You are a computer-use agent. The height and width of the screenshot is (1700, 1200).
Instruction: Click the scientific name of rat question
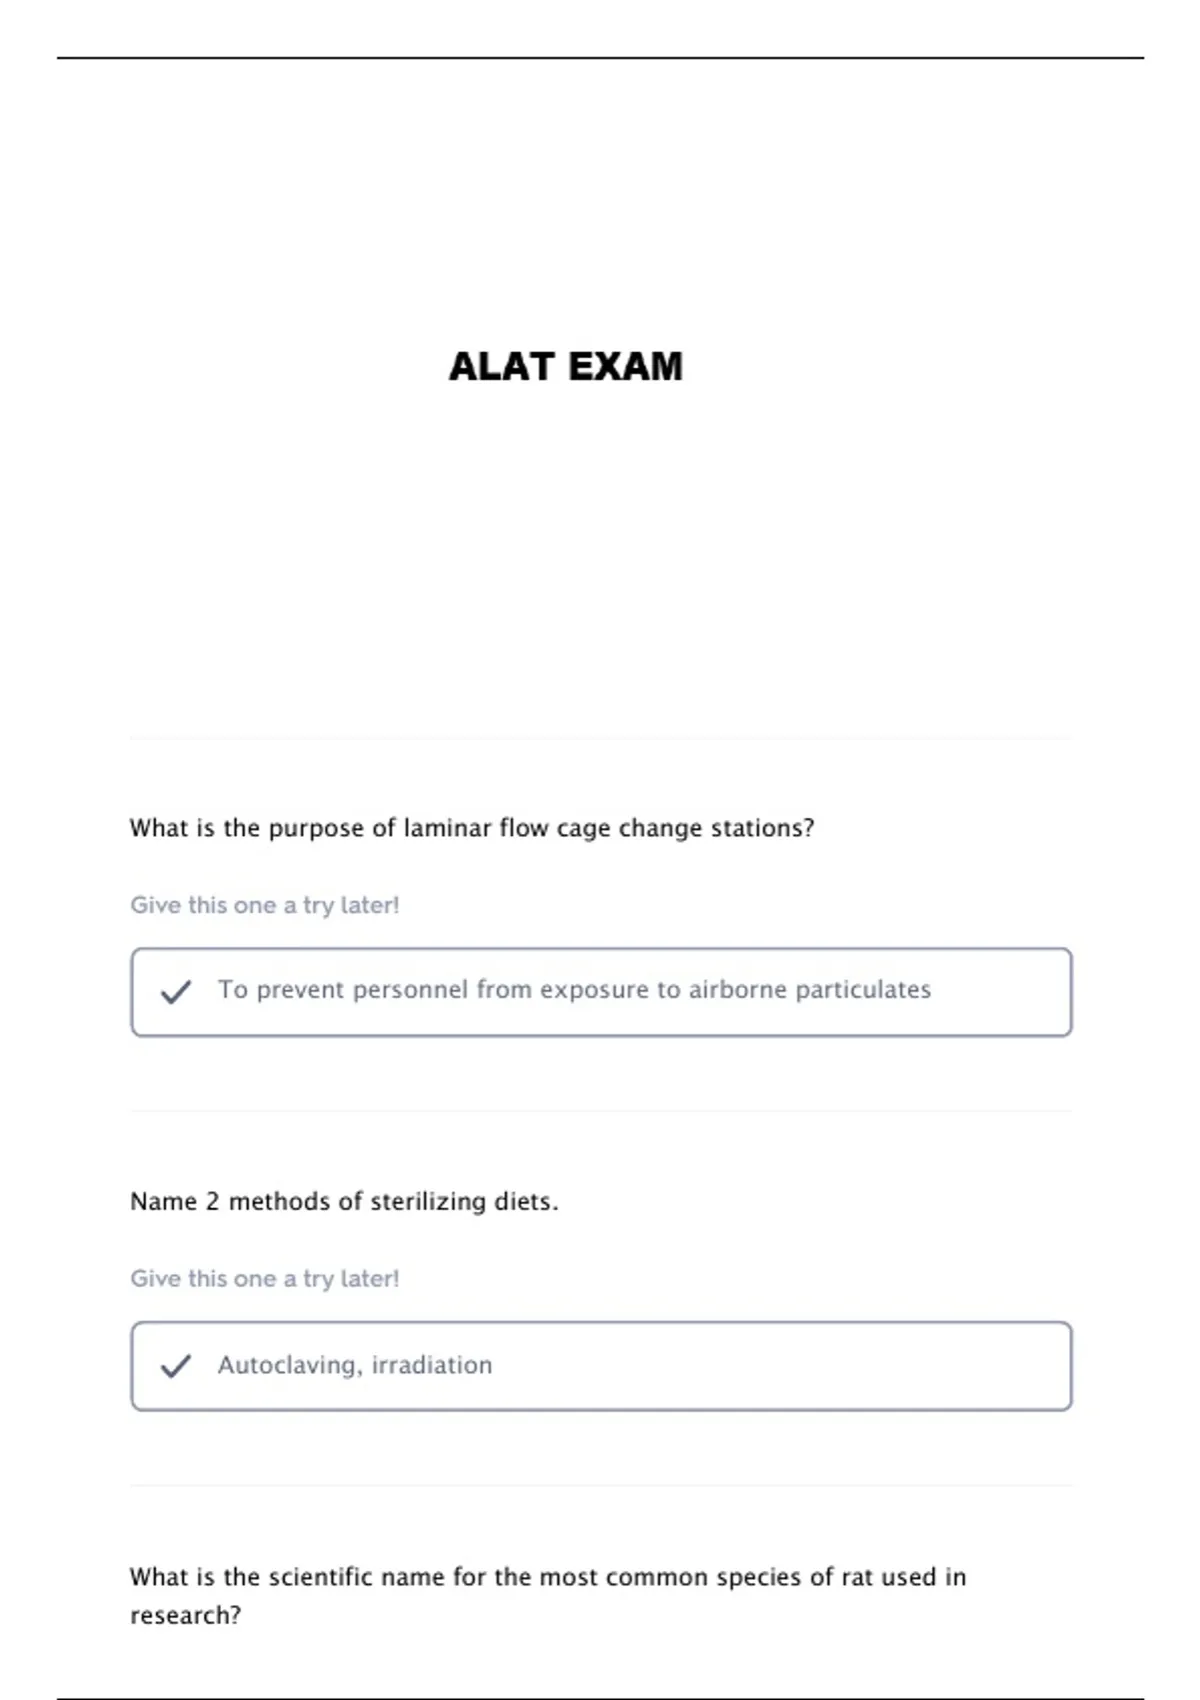click(548, 1596)
